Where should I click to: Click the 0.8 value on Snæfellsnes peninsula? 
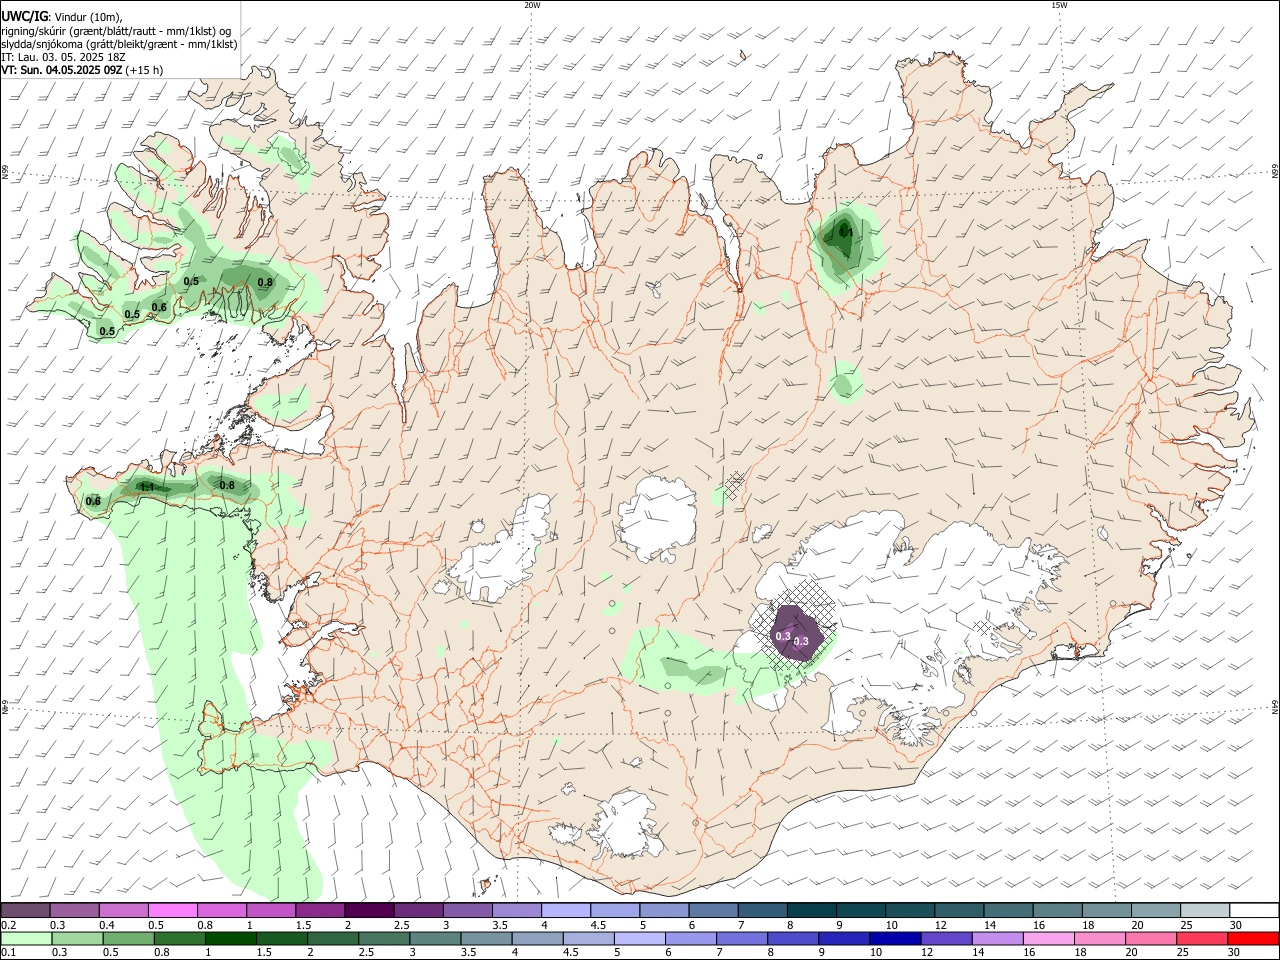227,486
